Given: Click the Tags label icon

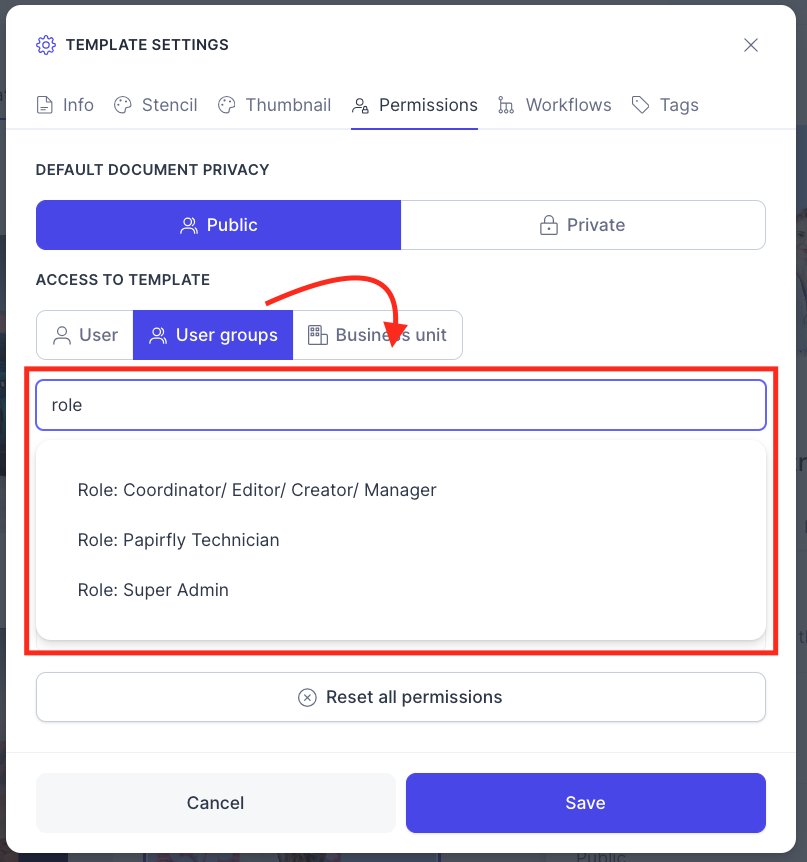Looking at the screenshot, I should click(640, 104).
